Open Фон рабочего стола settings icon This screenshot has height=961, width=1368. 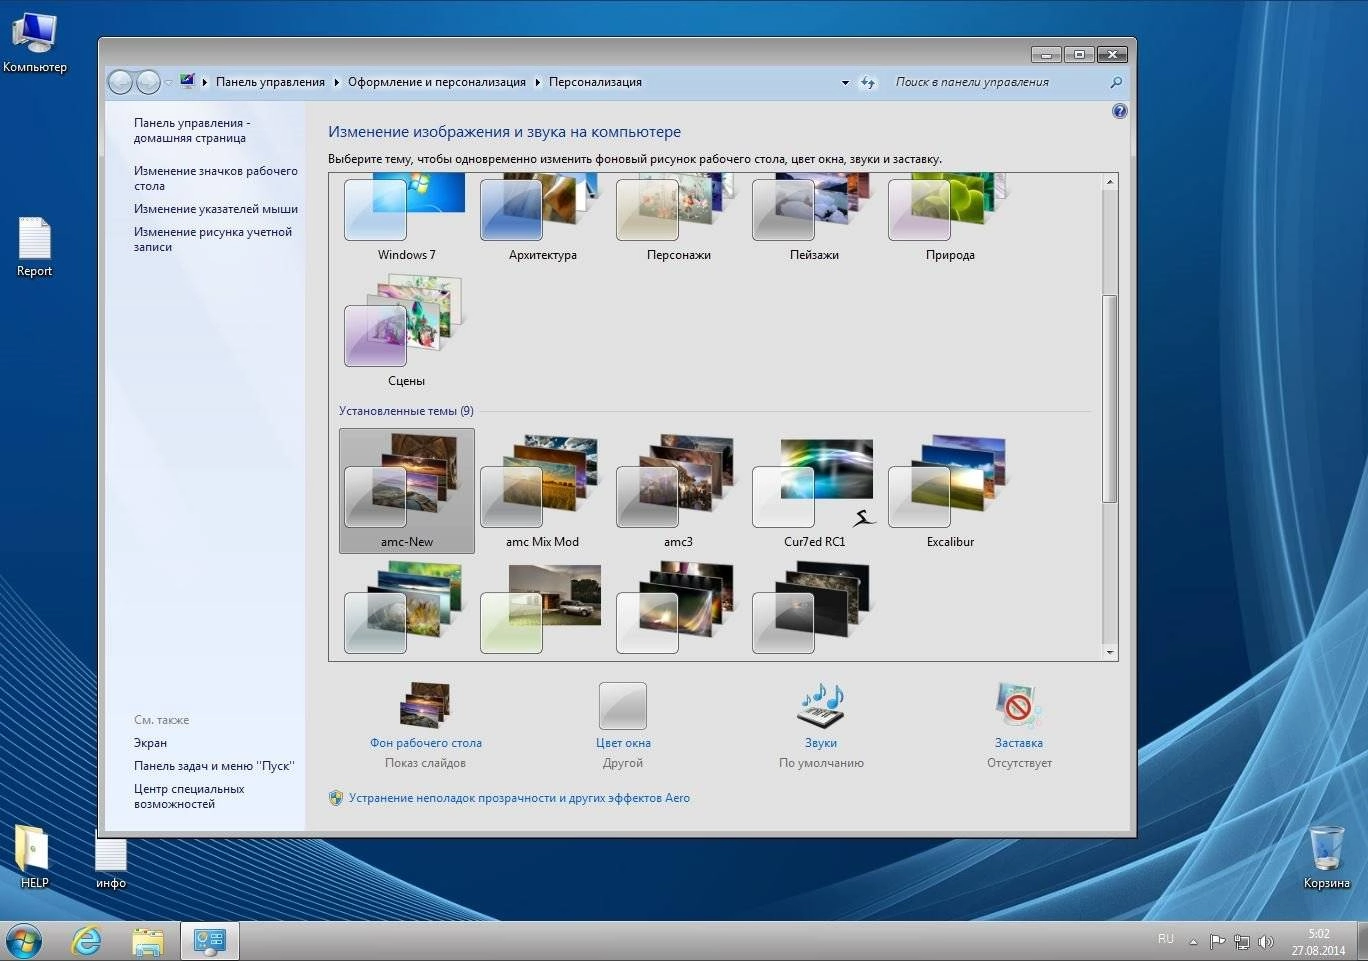pos(425,706)
